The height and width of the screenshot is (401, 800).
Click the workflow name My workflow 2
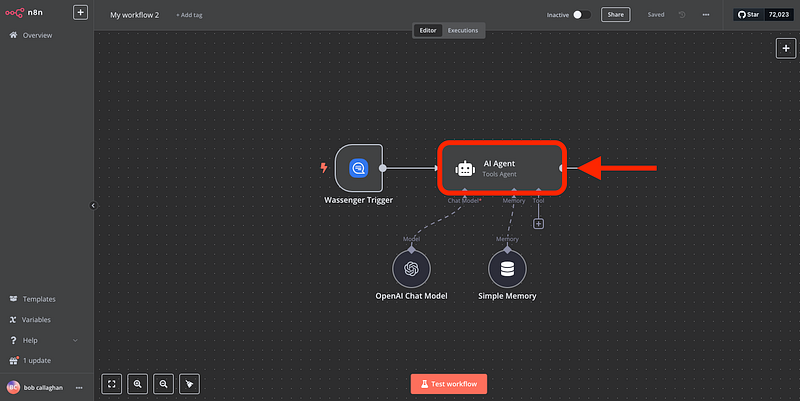coord(135,15)
